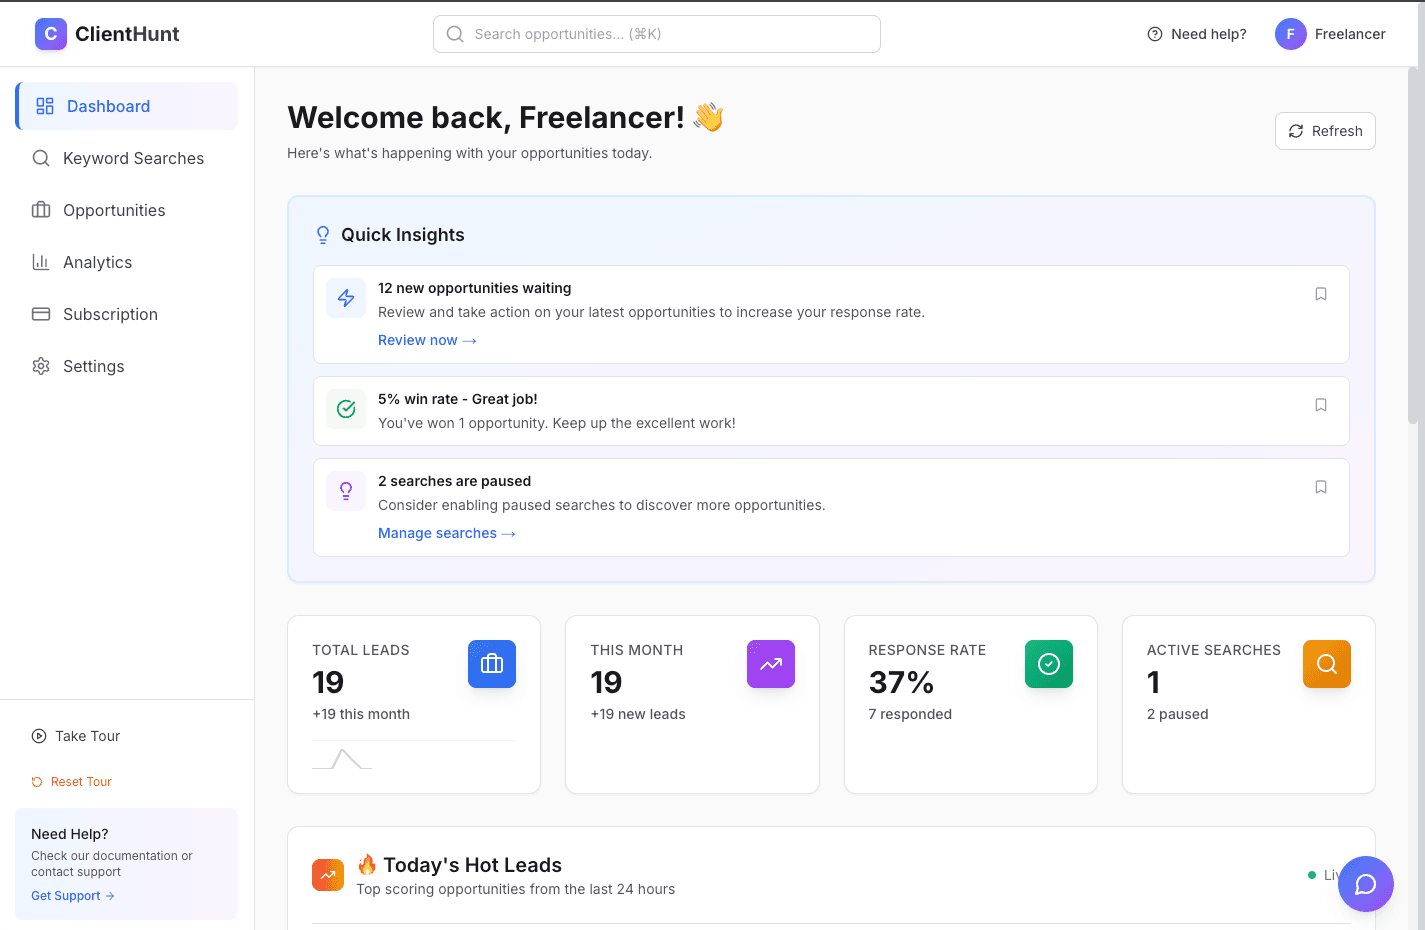The width and height of the screenshot is (1425, 930).
Task: Bookmark the paused searches insight
Action: tap(1321, 487)
